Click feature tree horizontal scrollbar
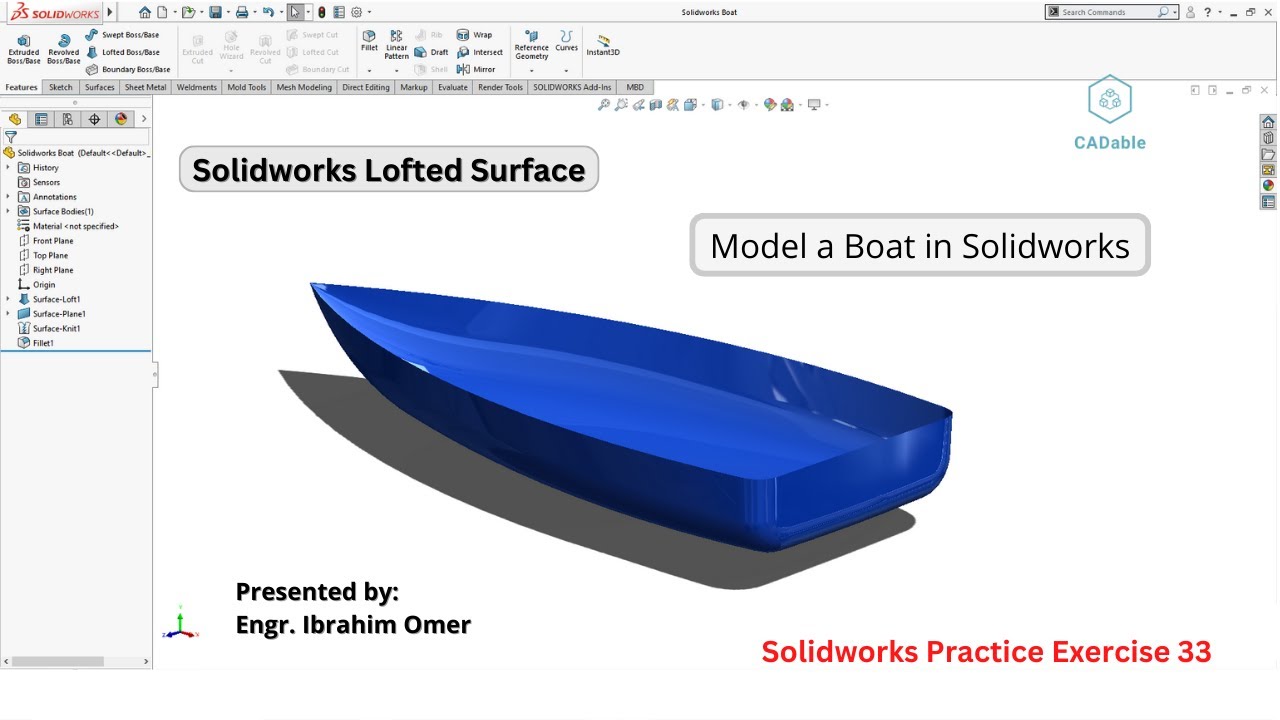Viewport: 1280px width, 720px height. (x=58, y=661)
